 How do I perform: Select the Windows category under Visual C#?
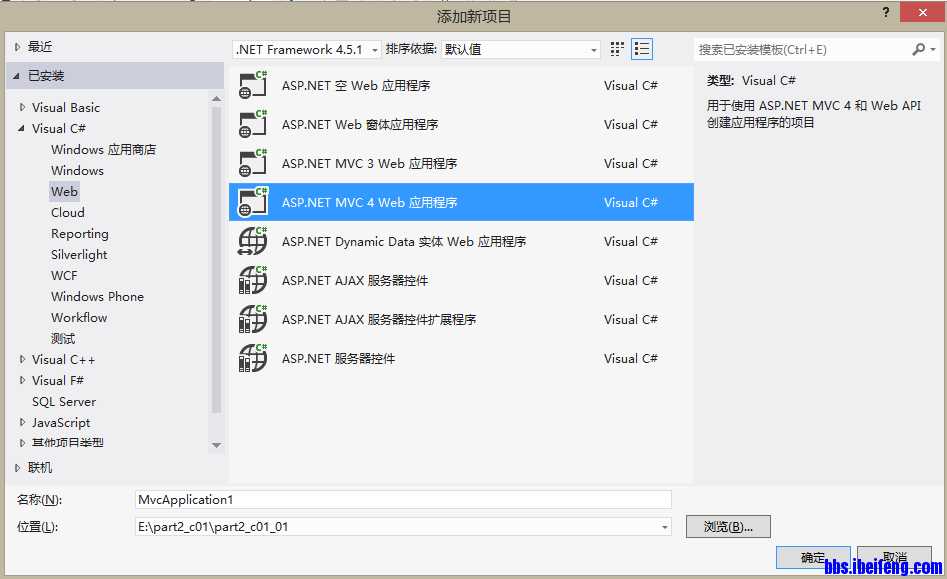[77, 170]
